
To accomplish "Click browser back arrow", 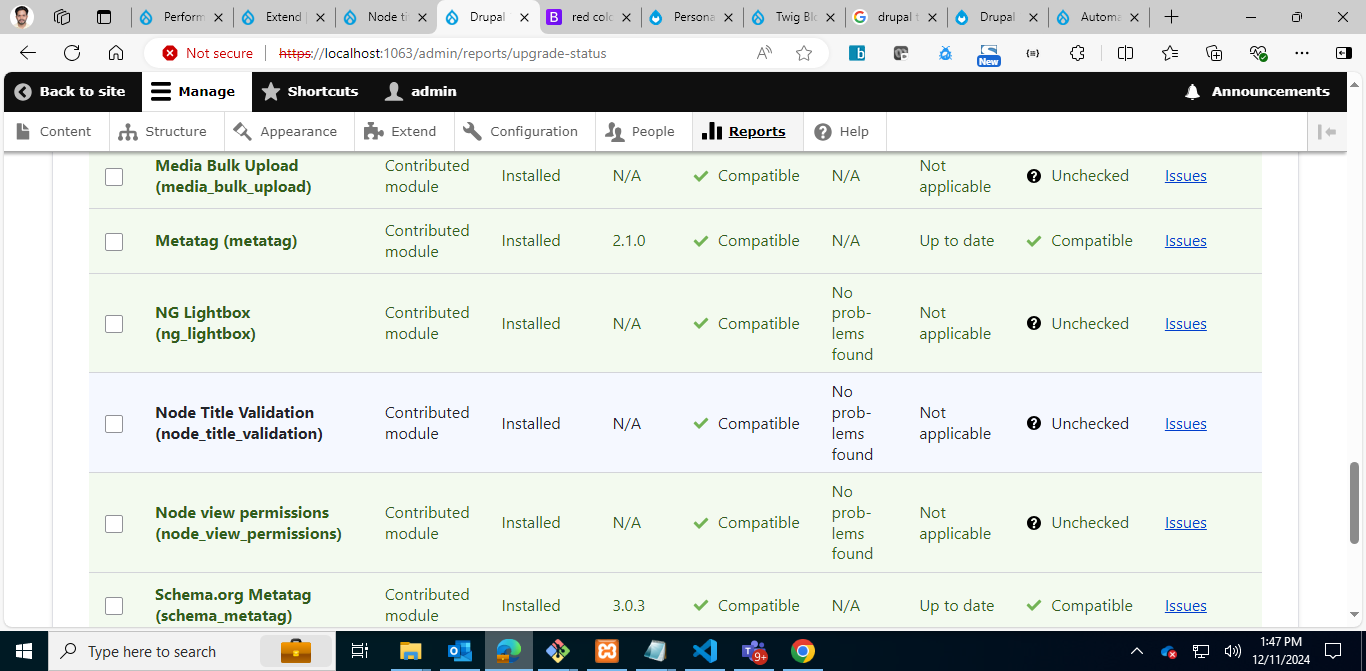I will click(x=28, y=53).
